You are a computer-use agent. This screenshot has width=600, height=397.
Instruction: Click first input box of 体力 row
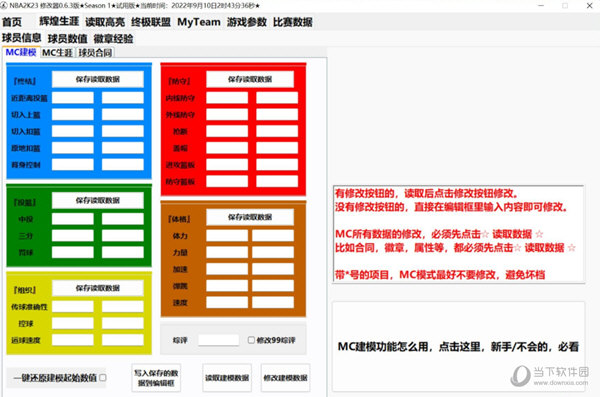point(227,235)
